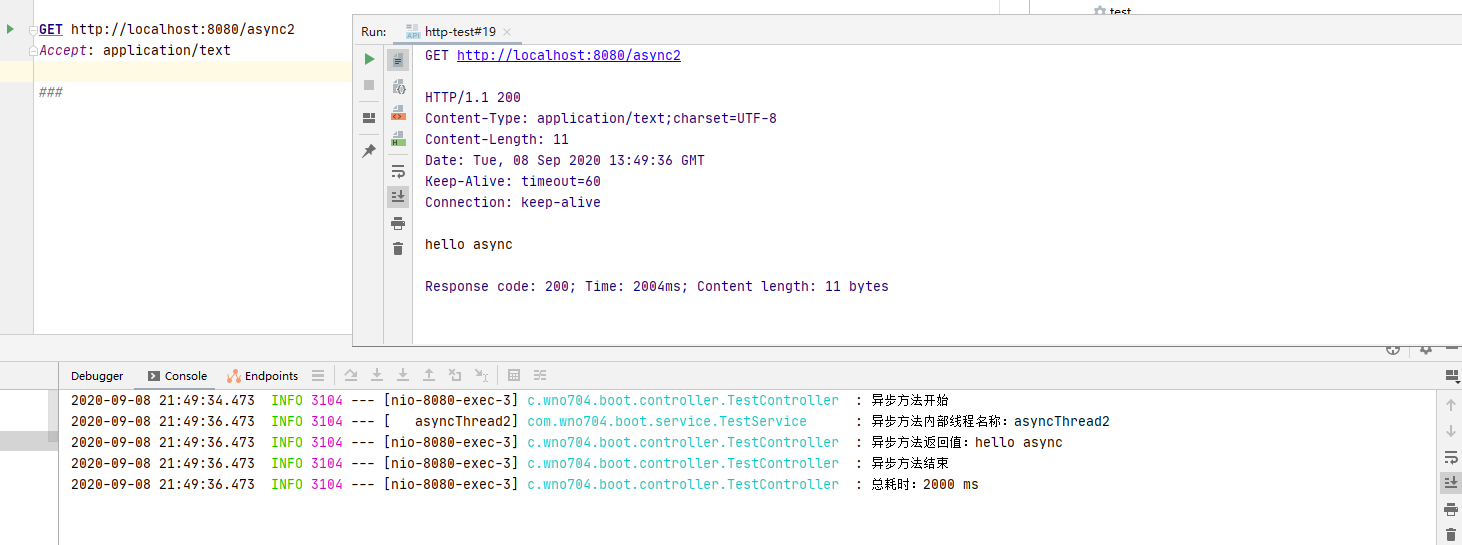View response as HTML

[x=398, y=139]
